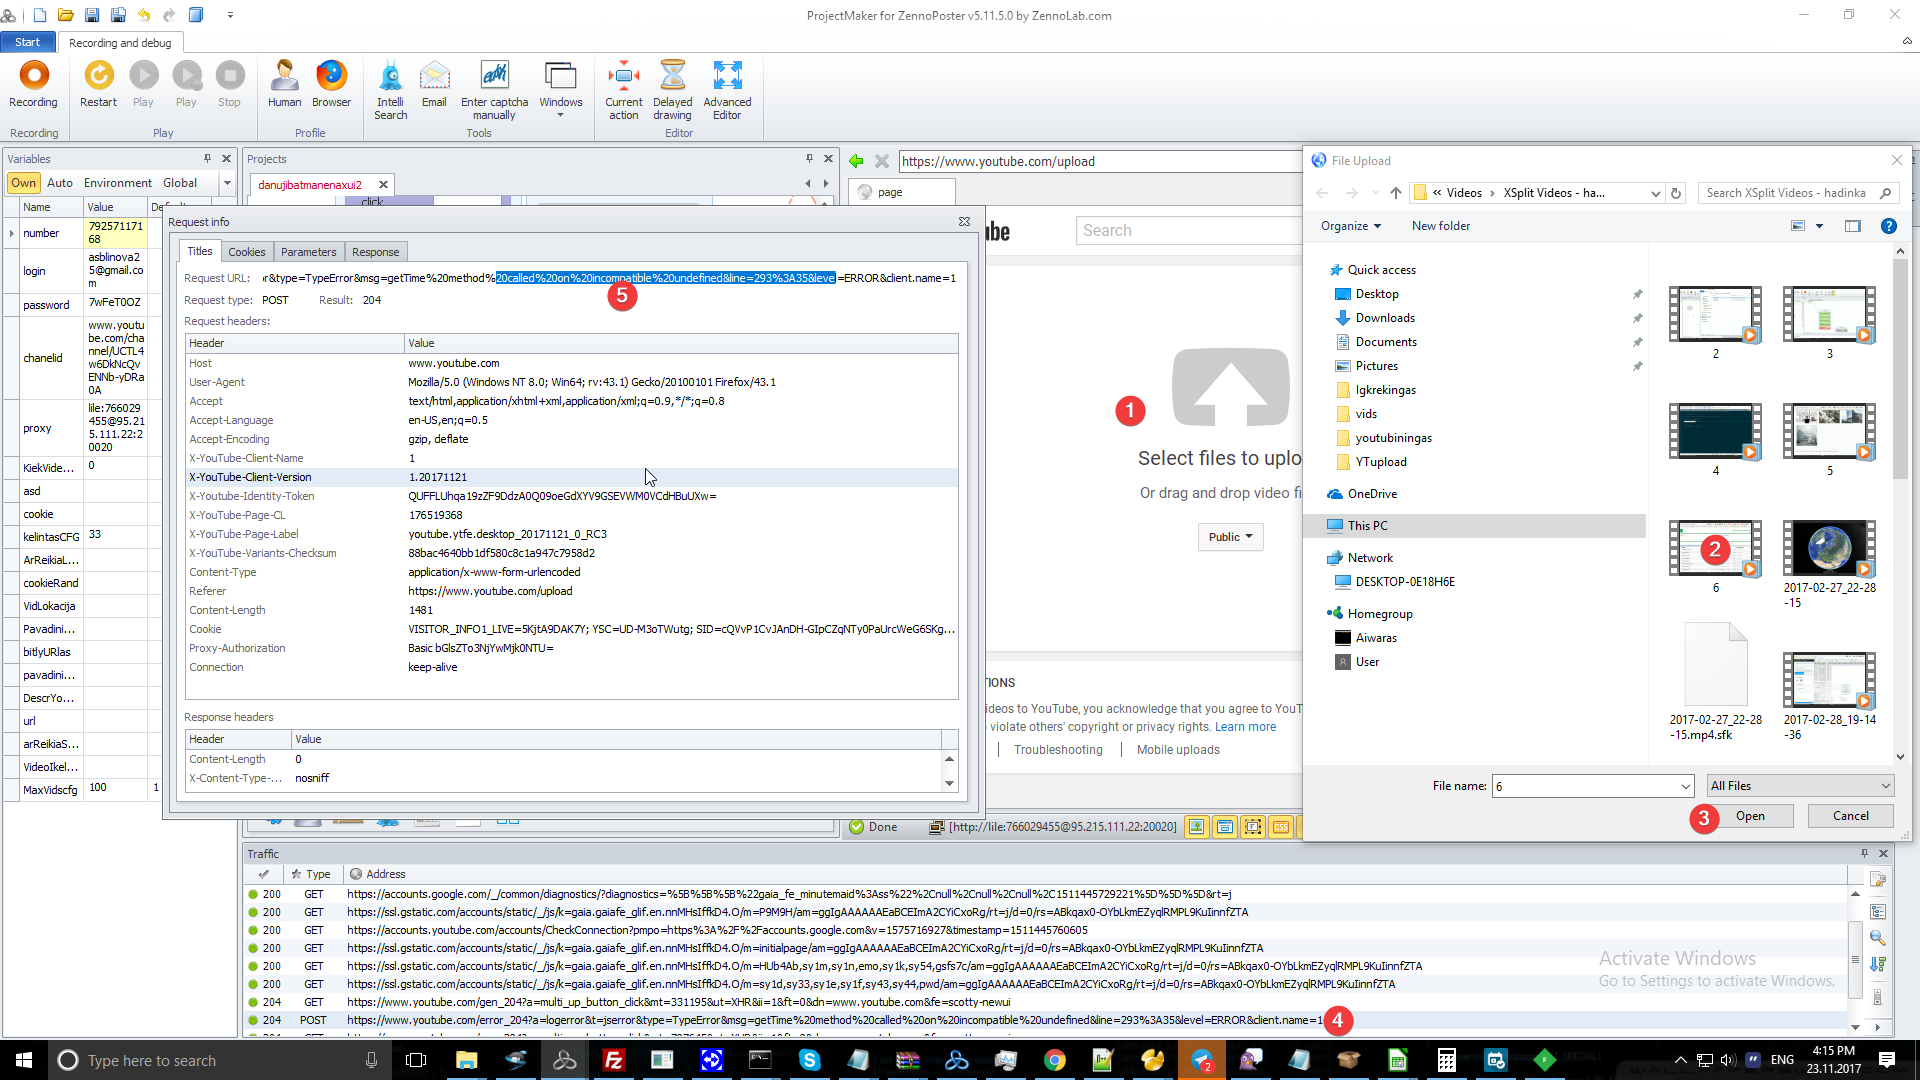Image resolution: width=1920 pixels, height=1080 pixels.
Task: Click the Learn more link on YouTube page
Action: [1245, 727]
